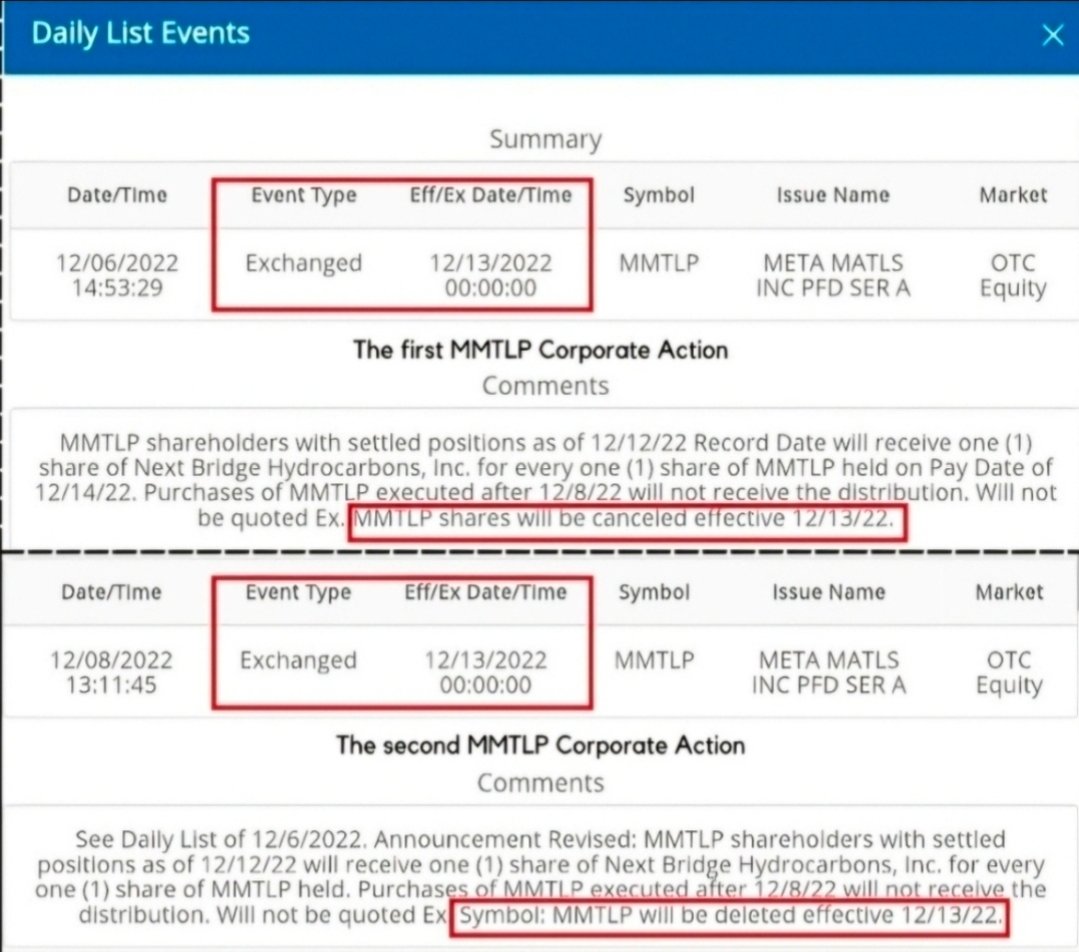Click Market header in first table
The height and width of the screenshot is (952, 1079).
tap(1013, 195)
